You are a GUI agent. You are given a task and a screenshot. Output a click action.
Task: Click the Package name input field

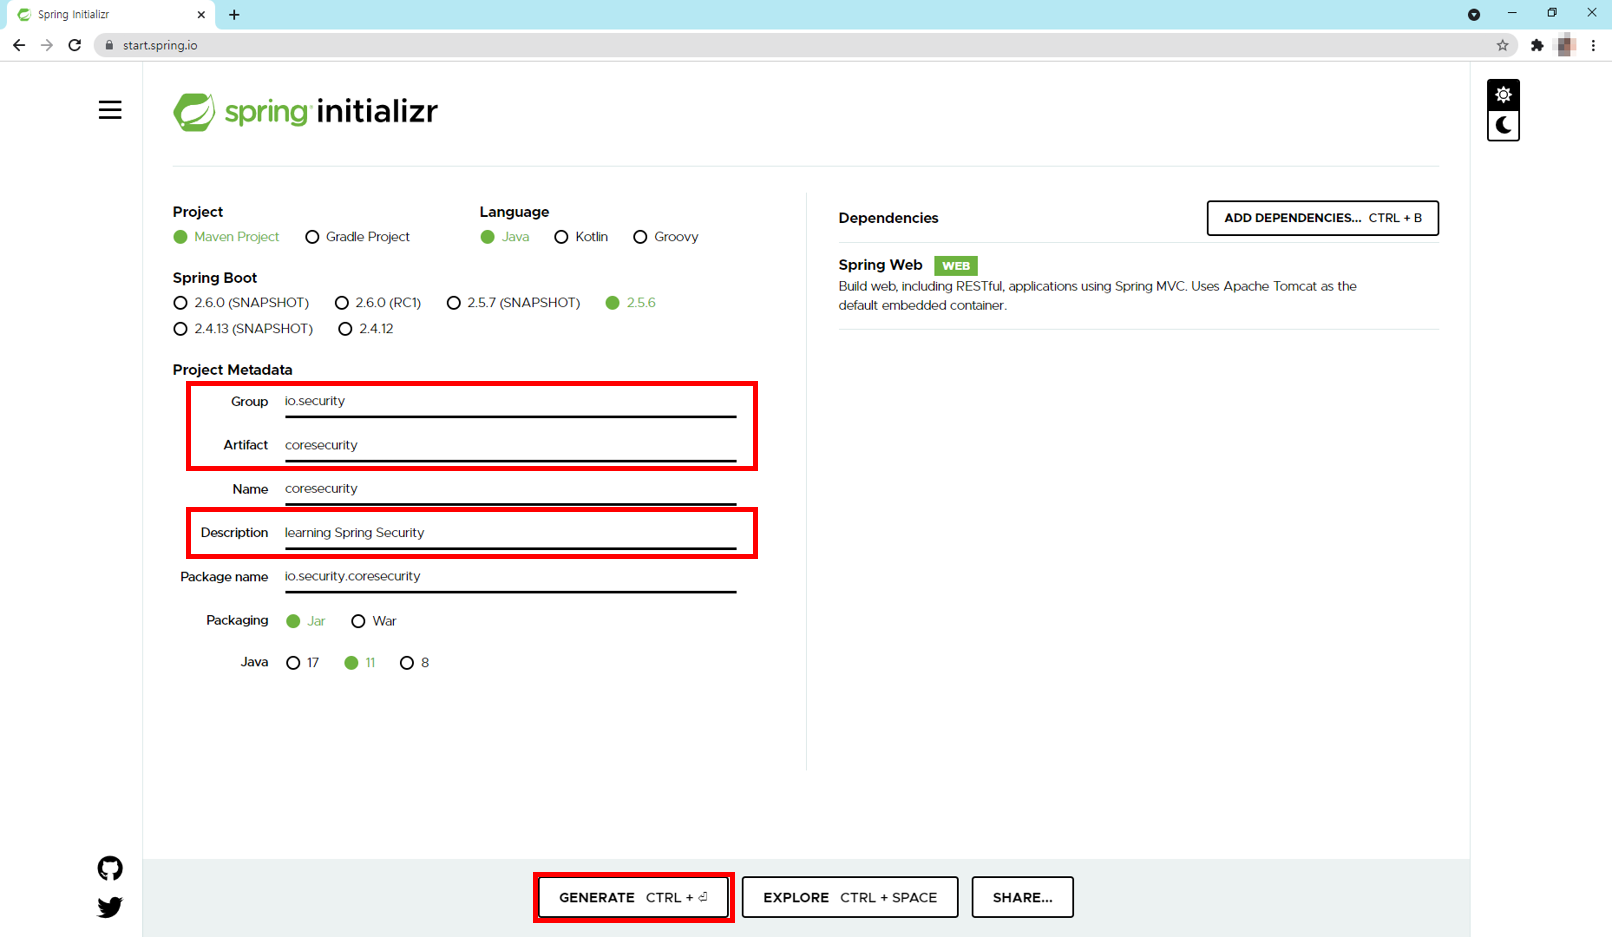point(510,577)
